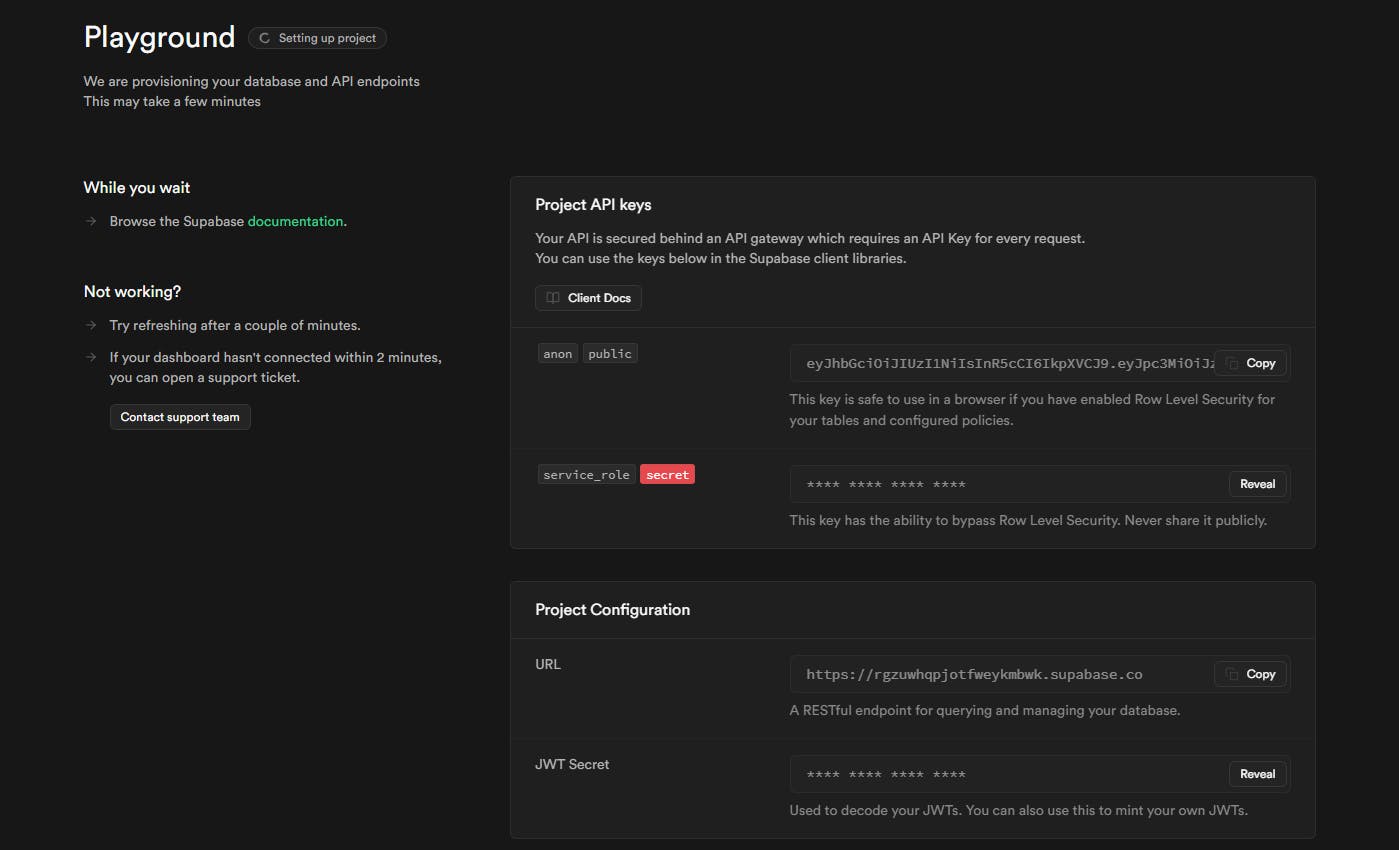The height and width of the screenshot is (850, 1399).
Task: Click the service_role tag label
Action: pyautogui.click(x=586, y=475)
